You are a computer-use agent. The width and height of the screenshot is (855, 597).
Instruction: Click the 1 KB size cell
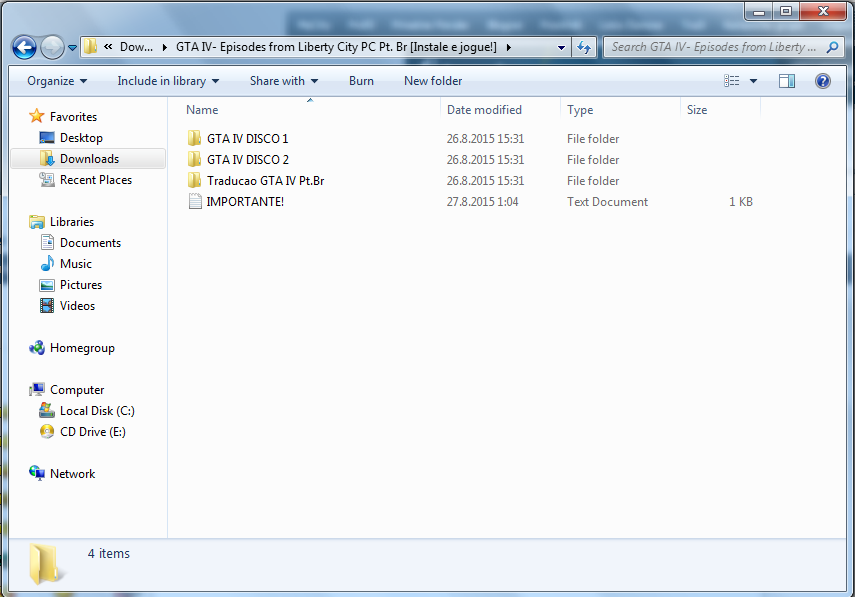click(740, 202)
